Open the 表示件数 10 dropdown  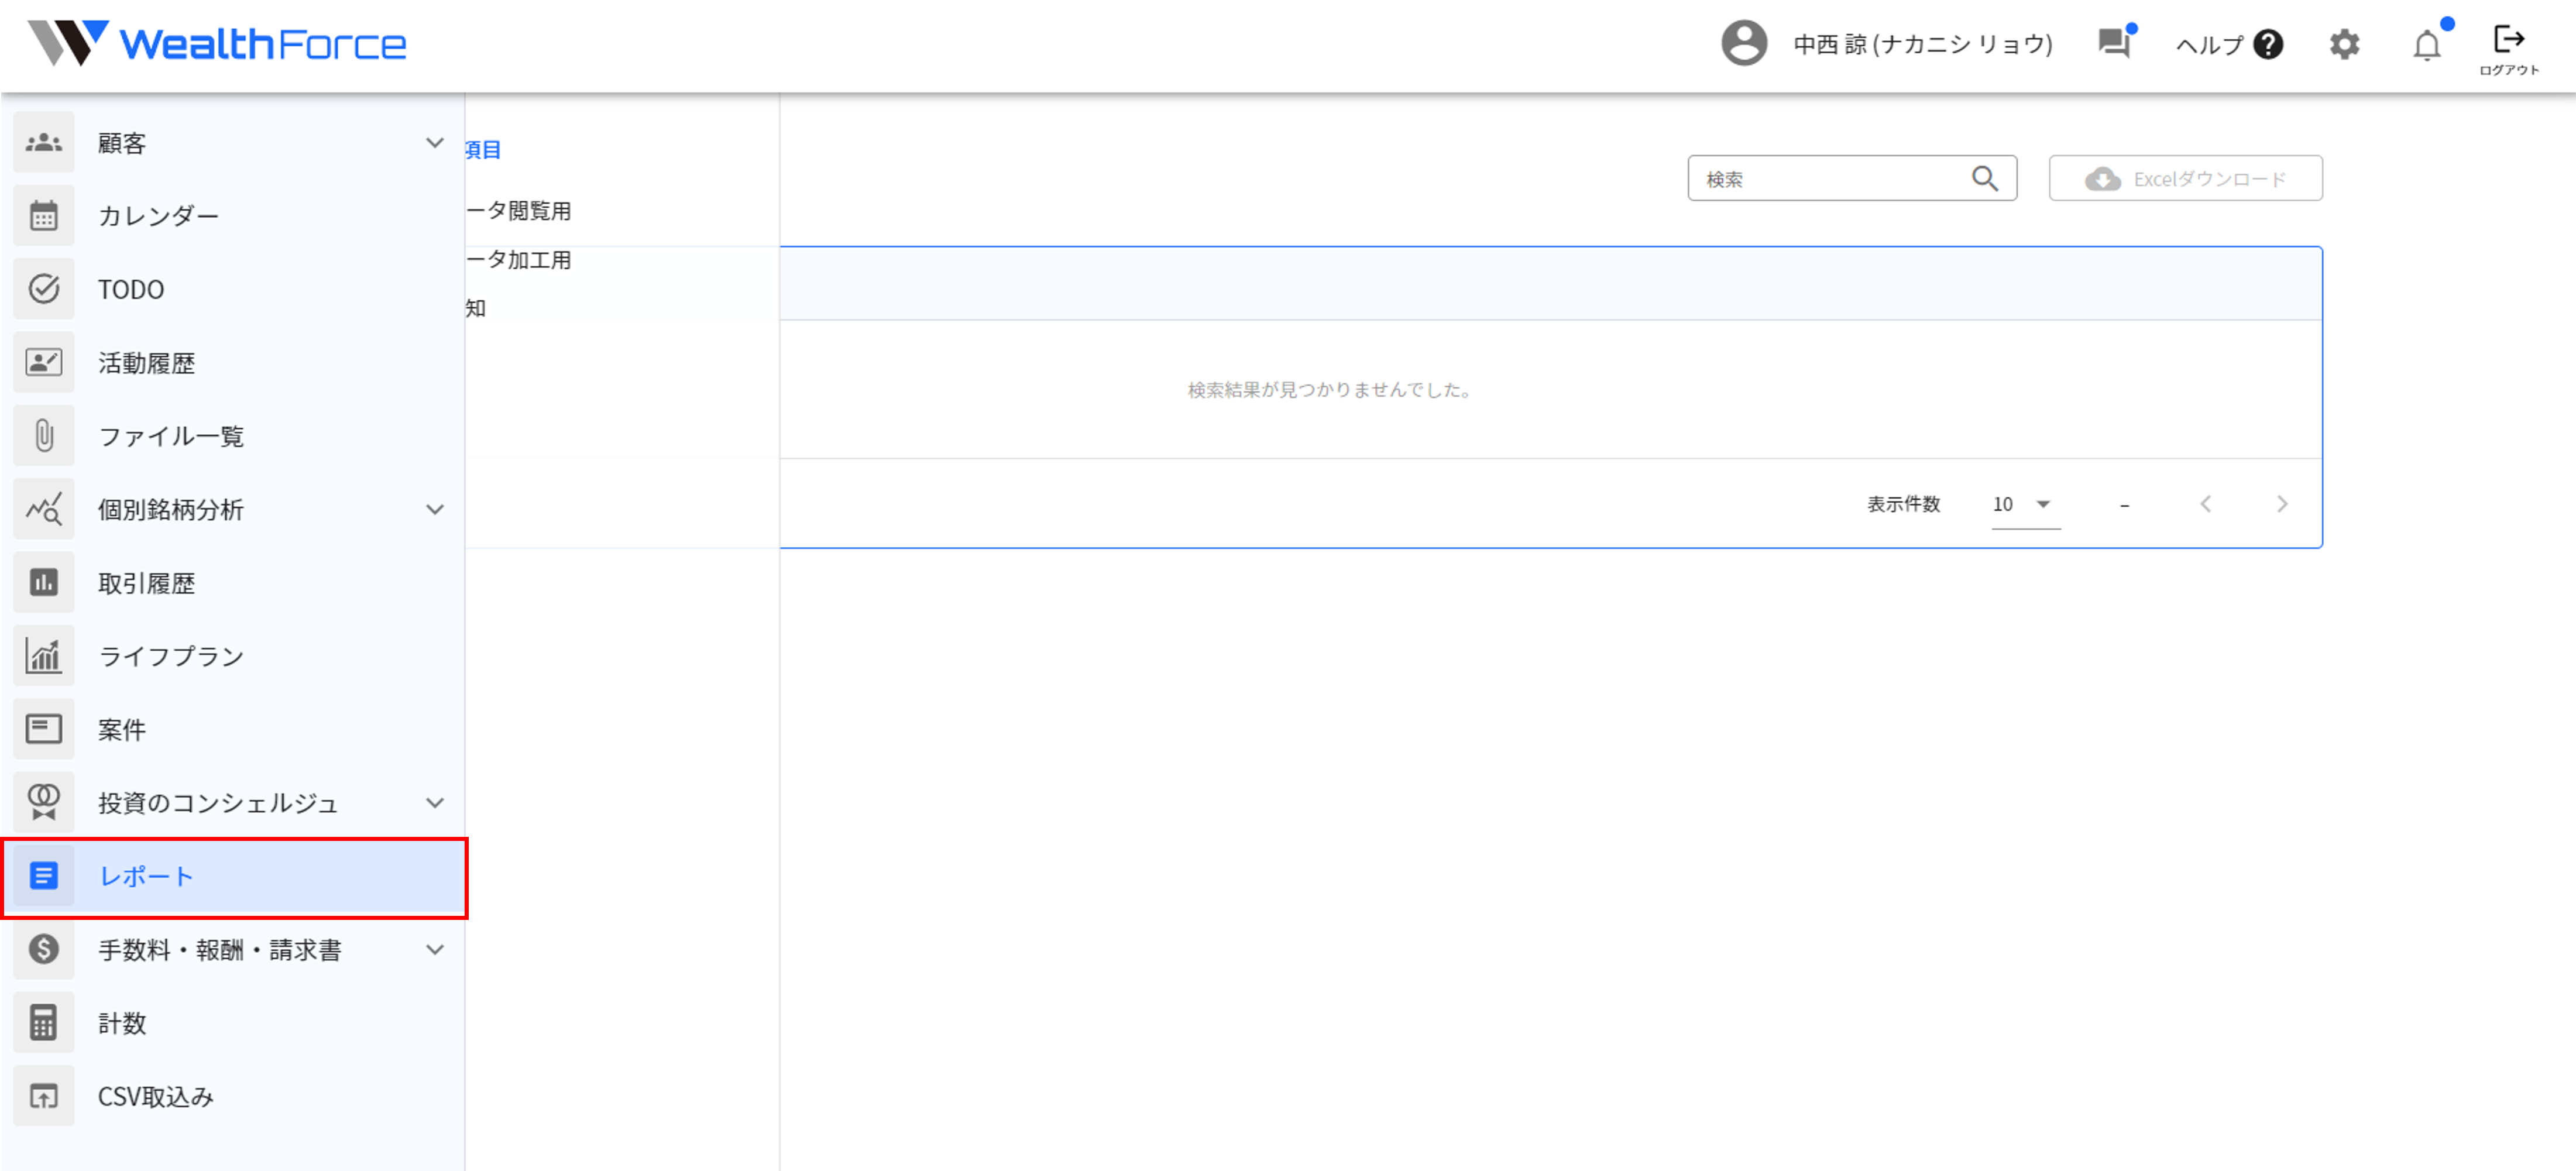(2024, 505)
